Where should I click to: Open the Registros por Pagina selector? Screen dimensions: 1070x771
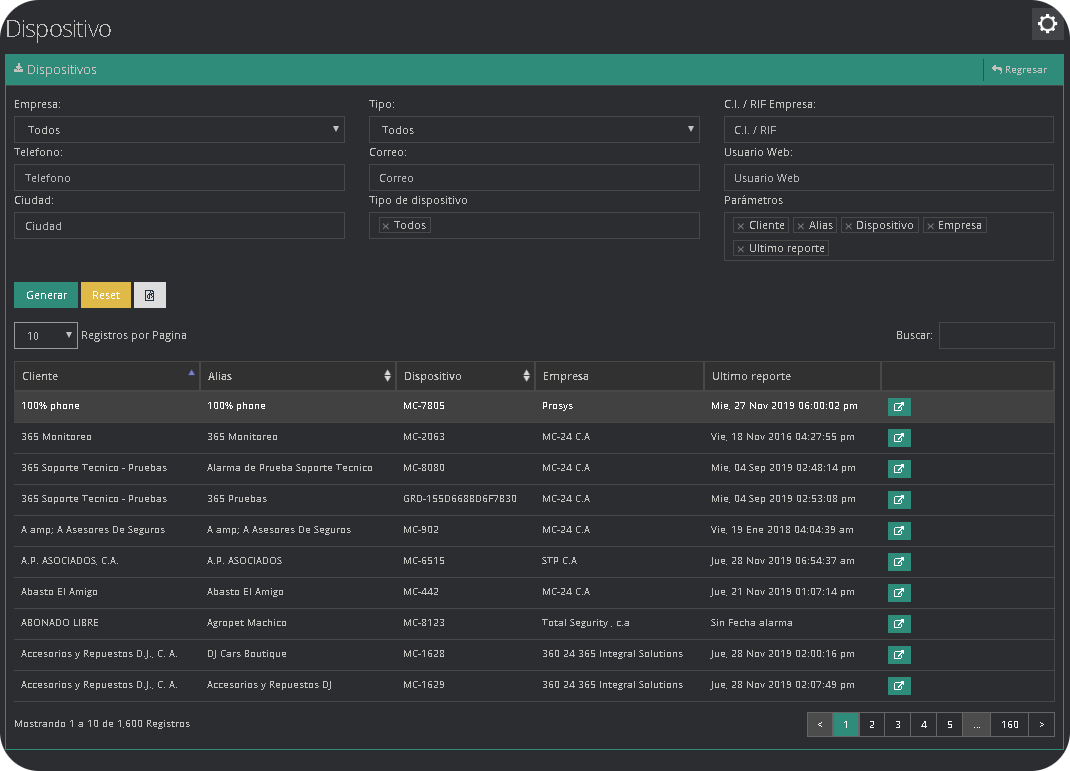point(46,336)
